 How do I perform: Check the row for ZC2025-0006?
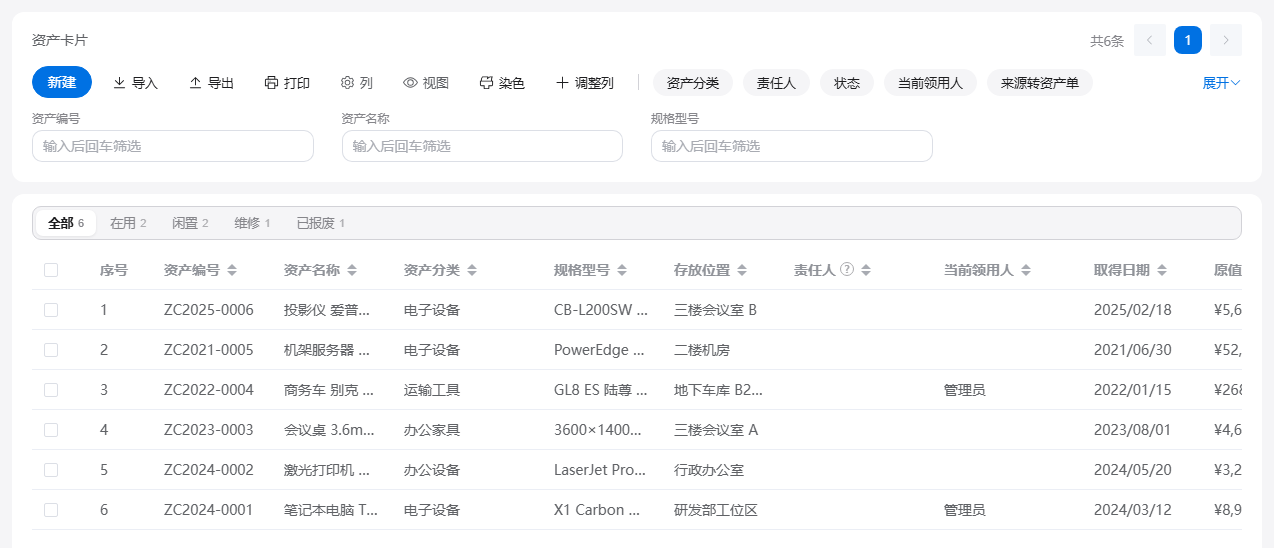coord(51,310)
